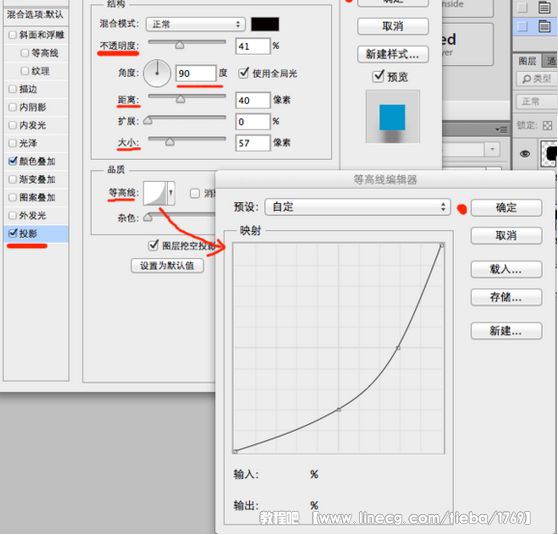The width and height of the screenshot is (558, 535).
Task: Click the 扩展 spread slider handle
Action: (148, 120)
